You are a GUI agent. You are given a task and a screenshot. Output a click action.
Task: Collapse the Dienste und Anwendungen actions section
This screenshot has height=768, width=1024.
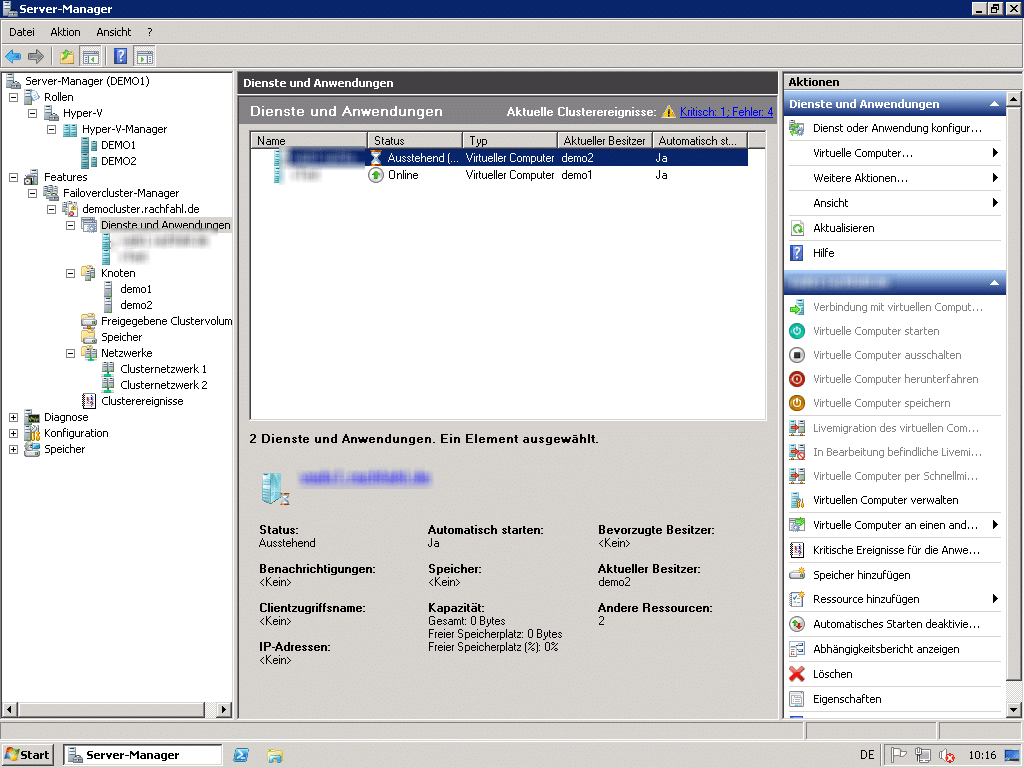coord(994,104)
